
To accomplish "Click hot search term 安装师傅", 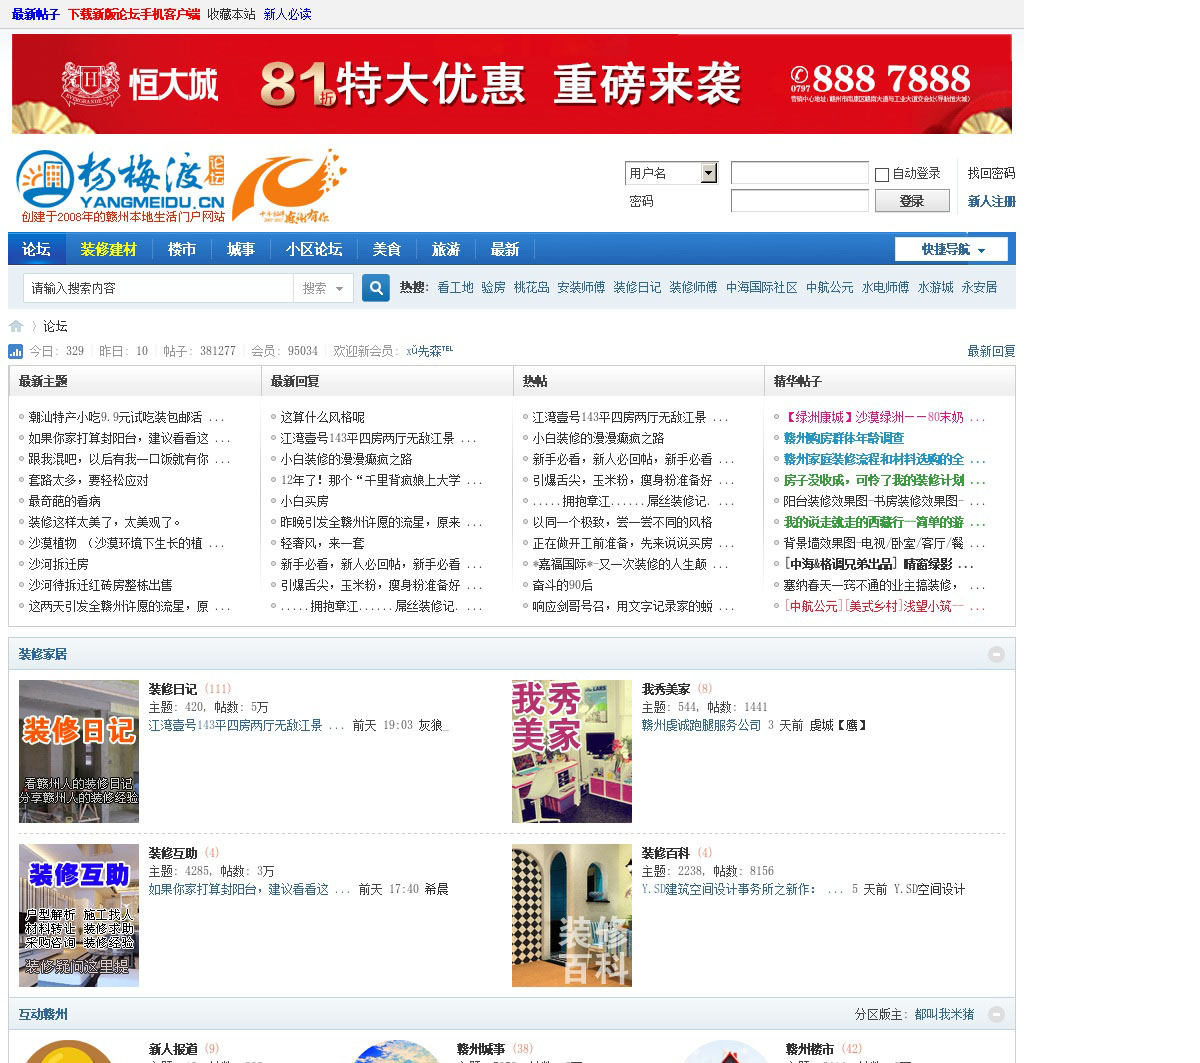I will point(581,287).
